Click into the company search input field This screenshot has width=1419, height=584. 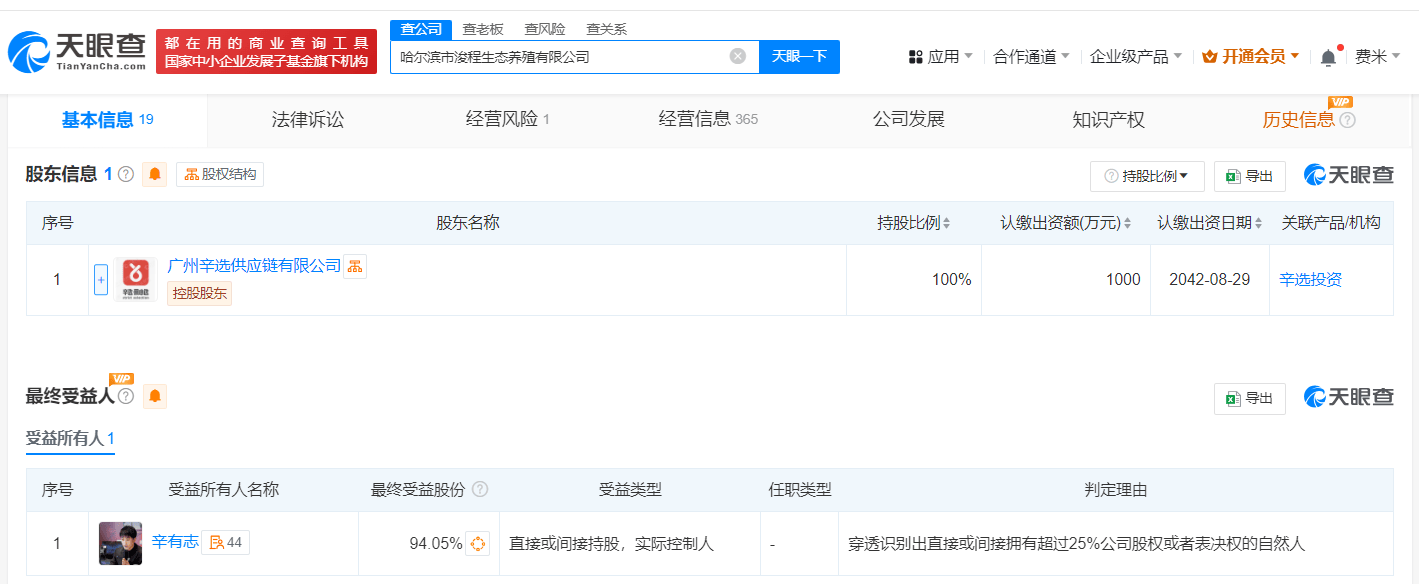click(560, 57)
